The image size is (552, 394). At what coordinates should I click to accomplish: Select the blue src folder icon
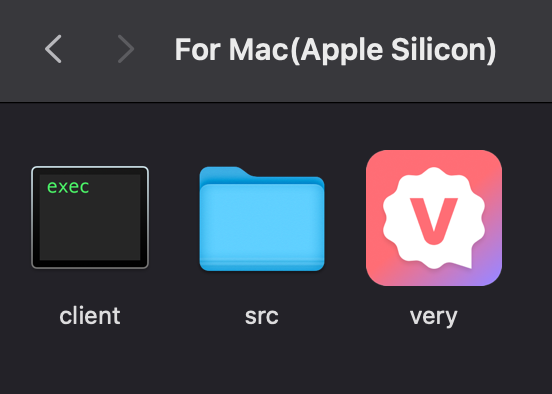262,219
